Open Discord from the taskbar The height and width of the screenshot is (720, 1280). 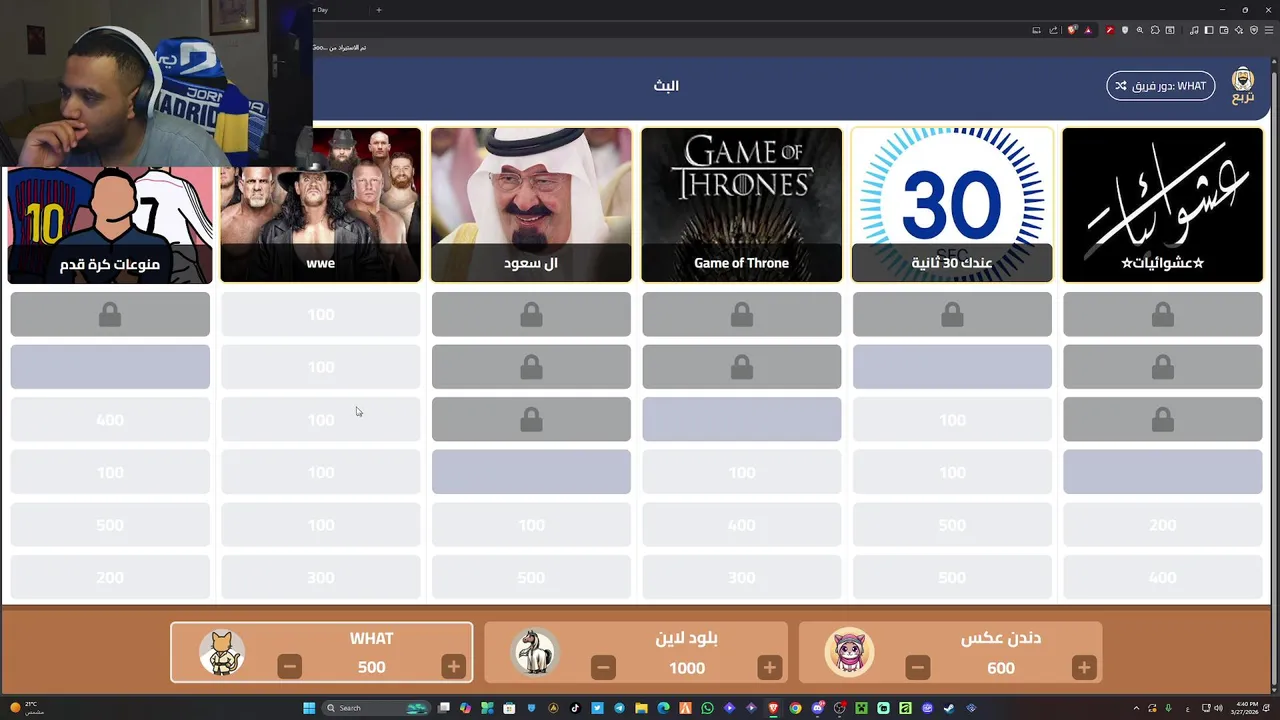click(x=817, y=708)
